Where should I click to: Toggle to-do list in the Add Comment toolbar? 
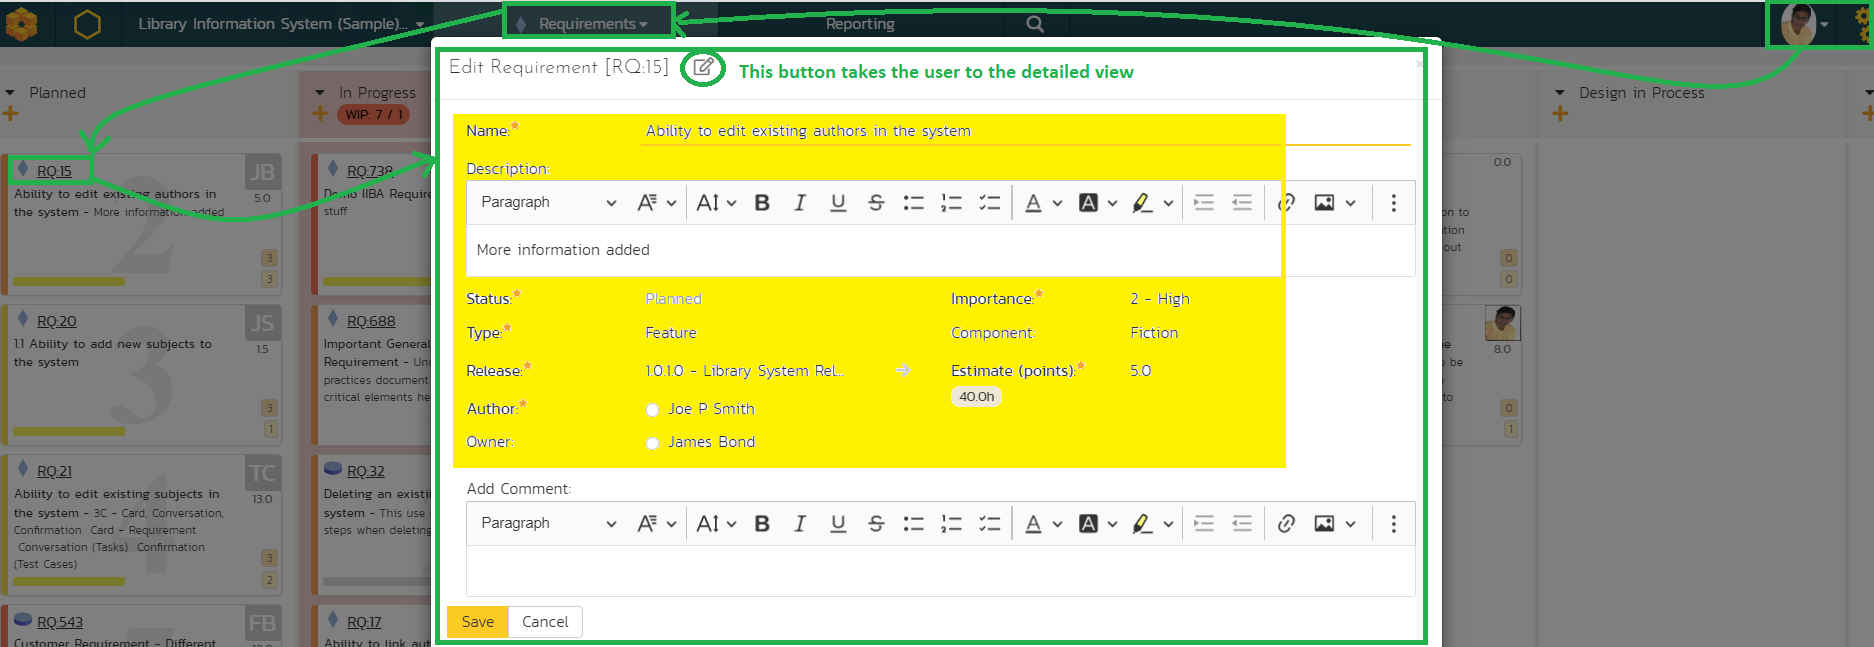click(x=989, y=524)
